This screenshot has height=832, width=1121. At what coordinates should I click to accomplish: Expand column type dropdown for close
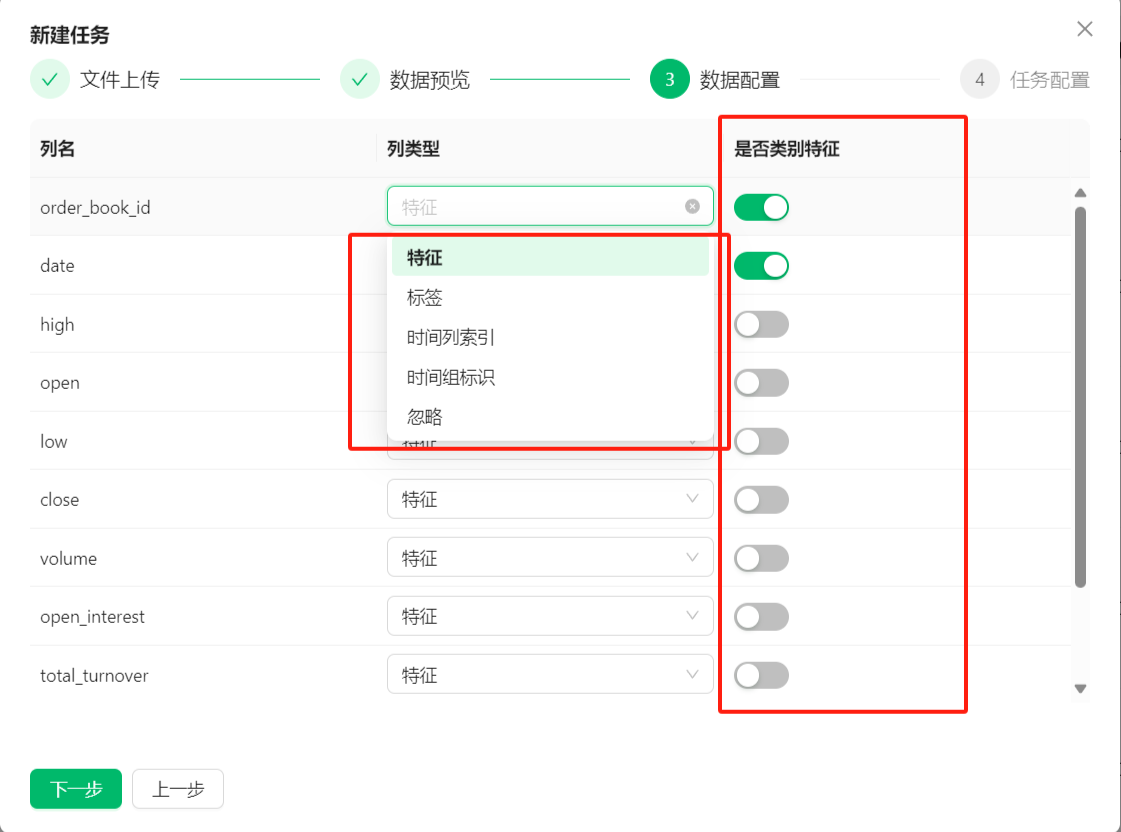pyautogui.click(x=550, y=499)
